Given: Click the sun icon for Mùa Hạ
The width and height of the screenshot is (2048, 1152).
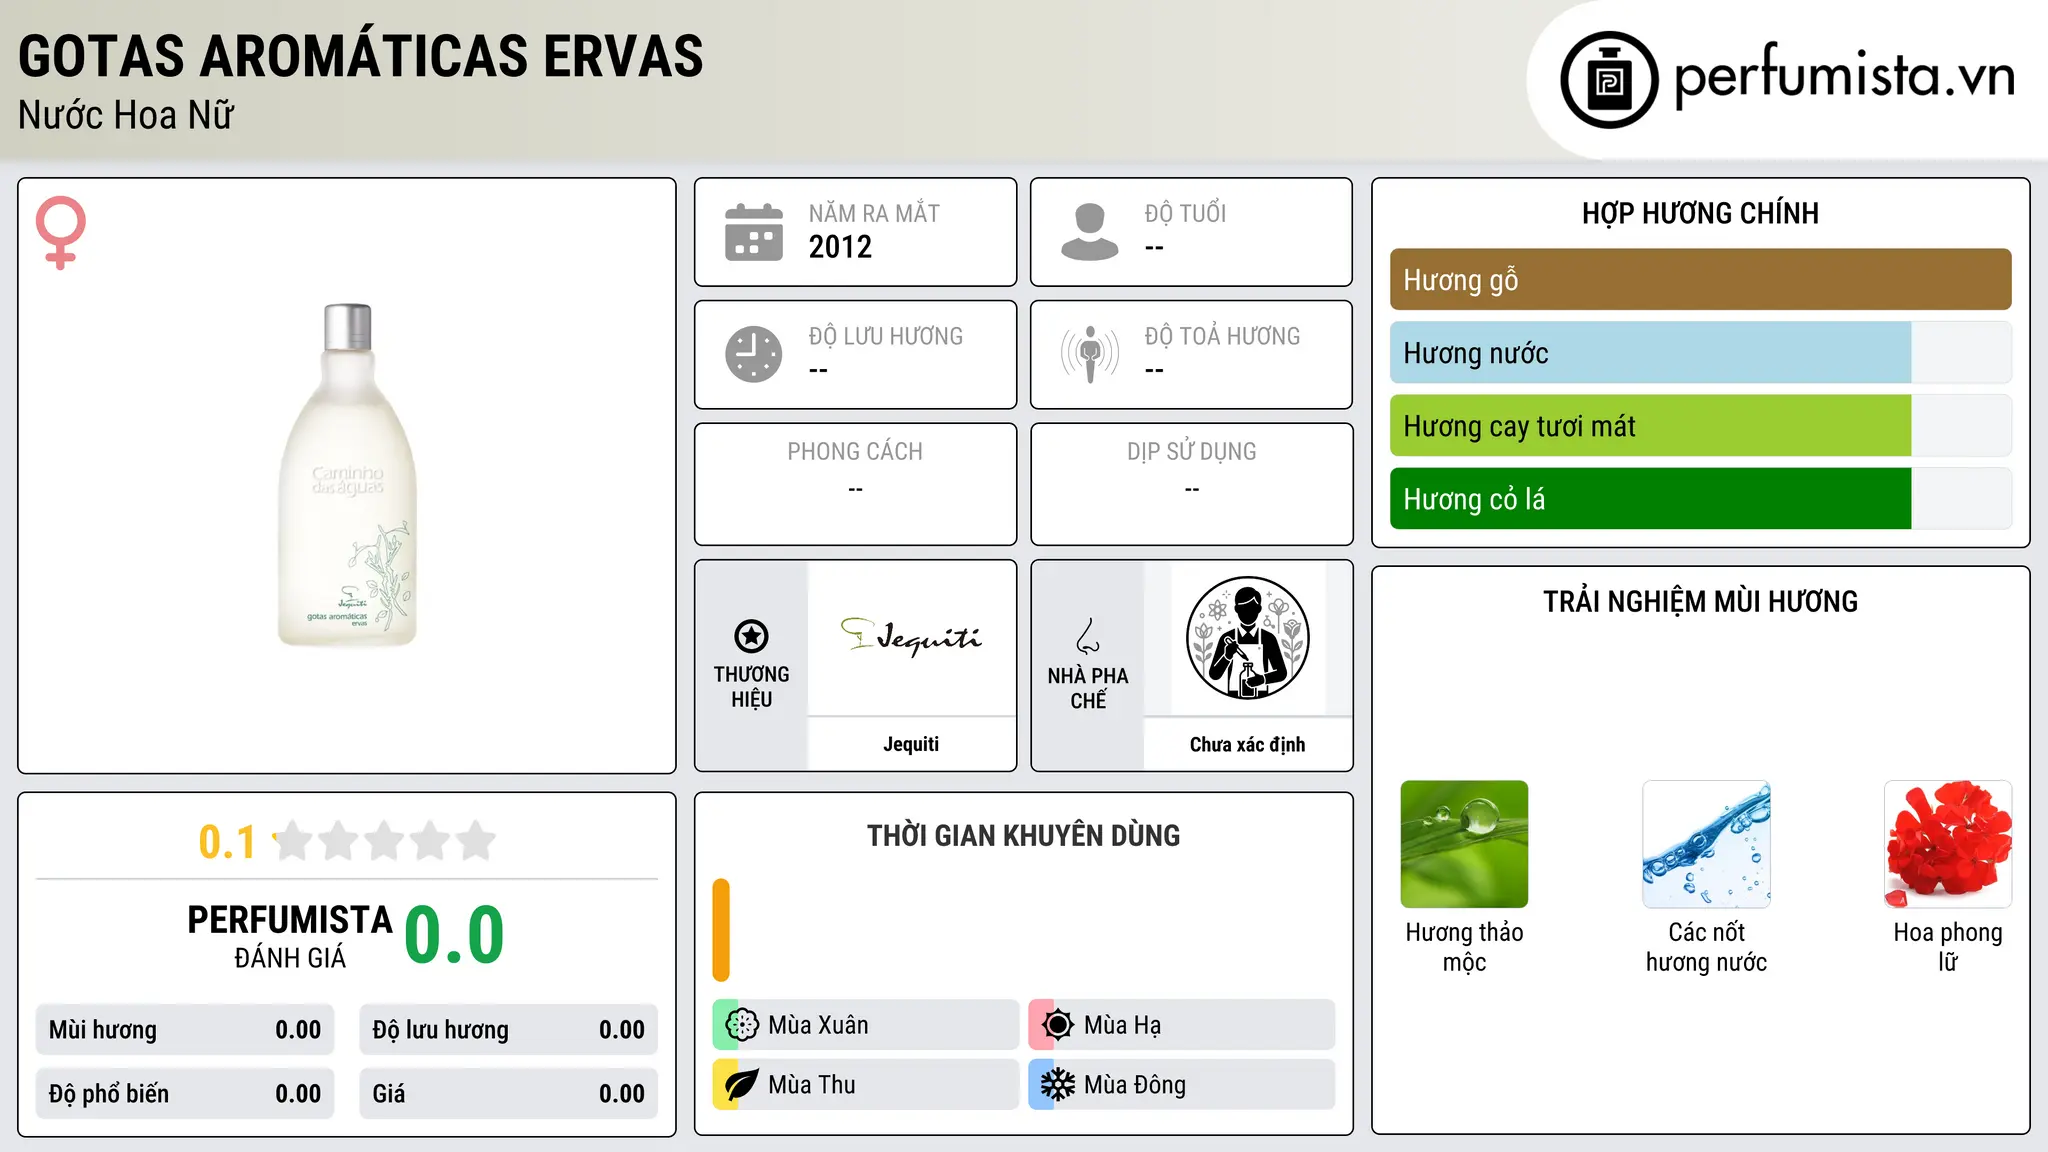Looking at the screenshot, I should 1058,1025.
